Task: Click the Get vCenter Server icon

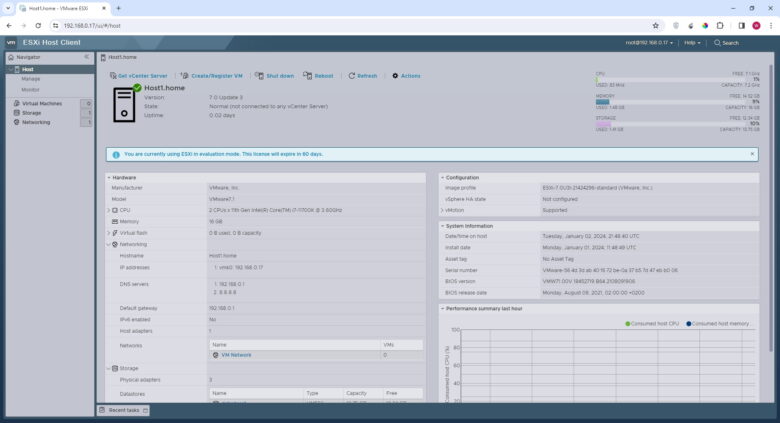Action: pos(113,76)
